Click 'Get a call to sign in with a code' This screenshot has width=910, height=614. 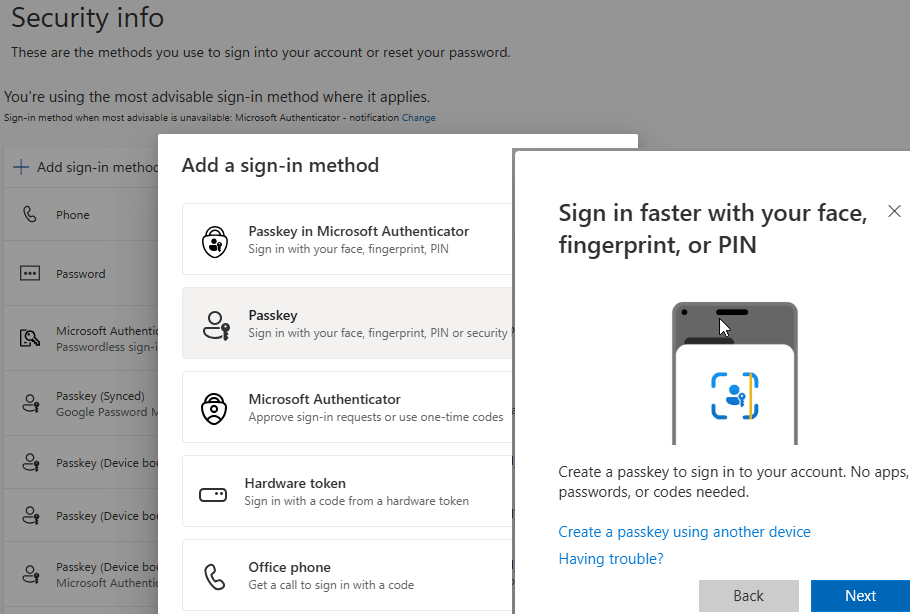click(331, 585)
